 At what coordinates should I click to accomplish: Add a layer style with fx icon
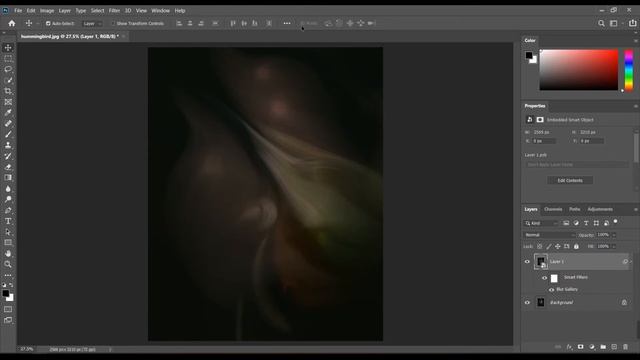[x=569, y=347]
